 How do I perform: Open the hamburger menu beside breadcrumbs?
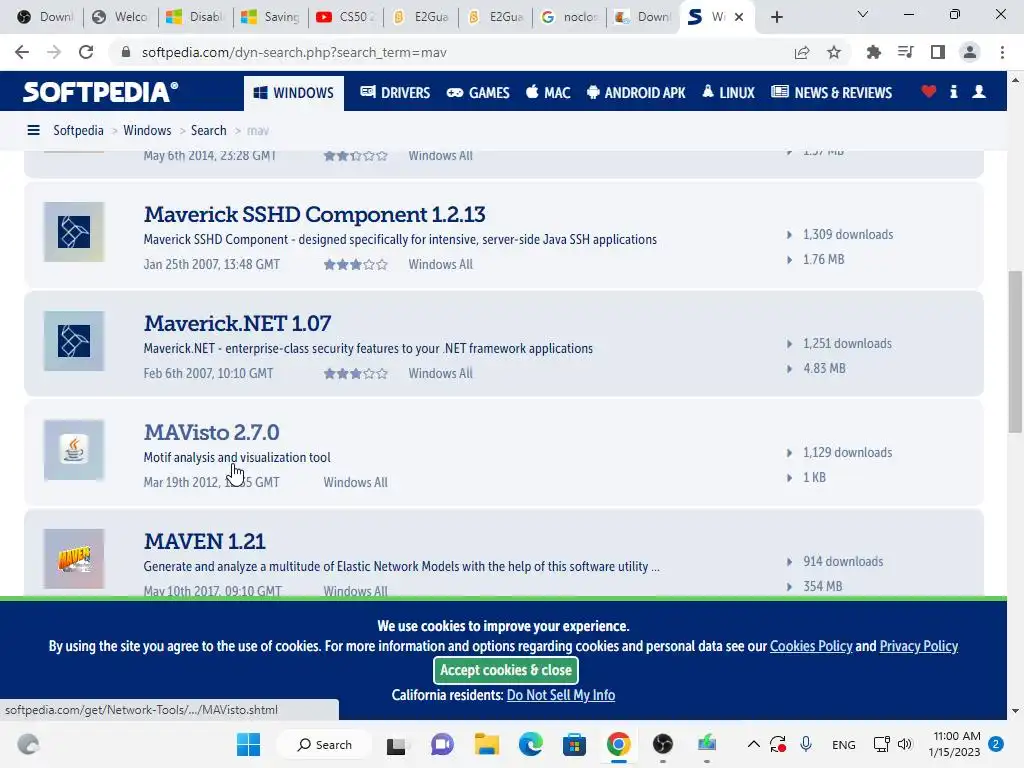click(x=33, y=131)
